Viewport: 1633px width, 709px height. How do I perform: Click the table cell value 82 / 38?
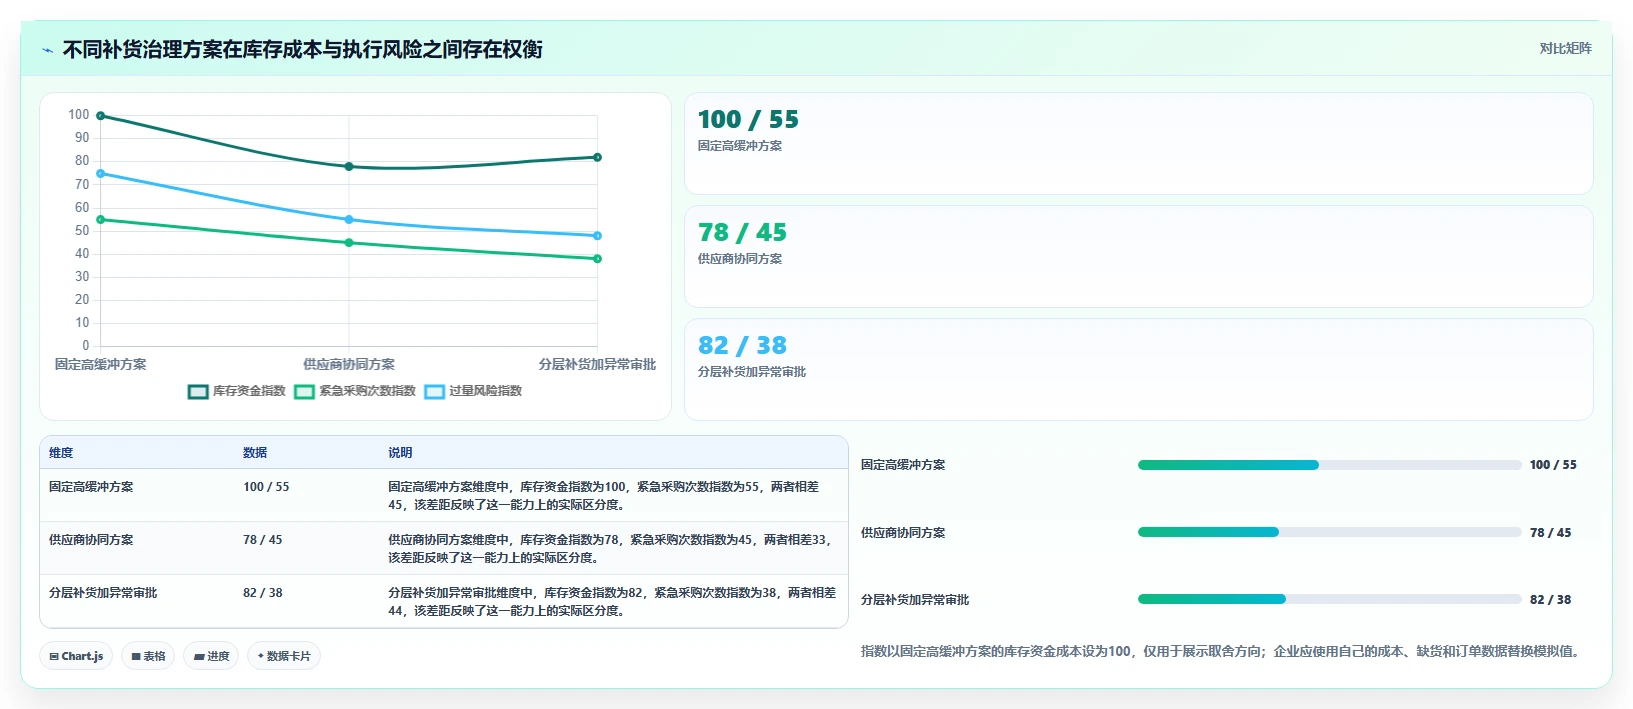pos(263,593)
